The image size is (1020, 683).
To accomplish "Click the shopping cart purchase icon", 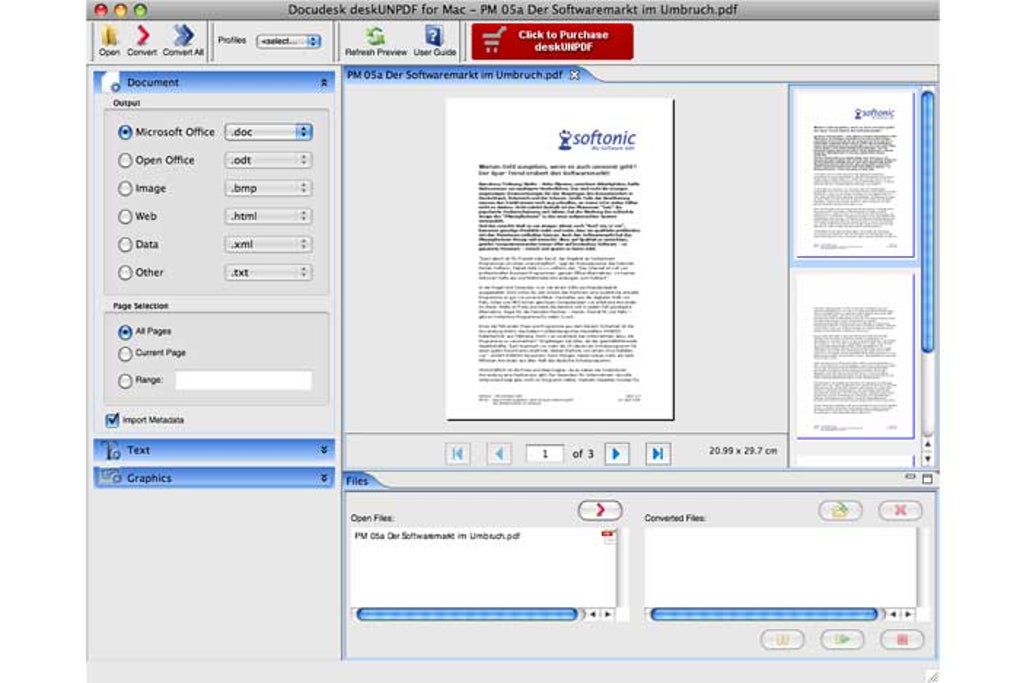I will [493, 41].
